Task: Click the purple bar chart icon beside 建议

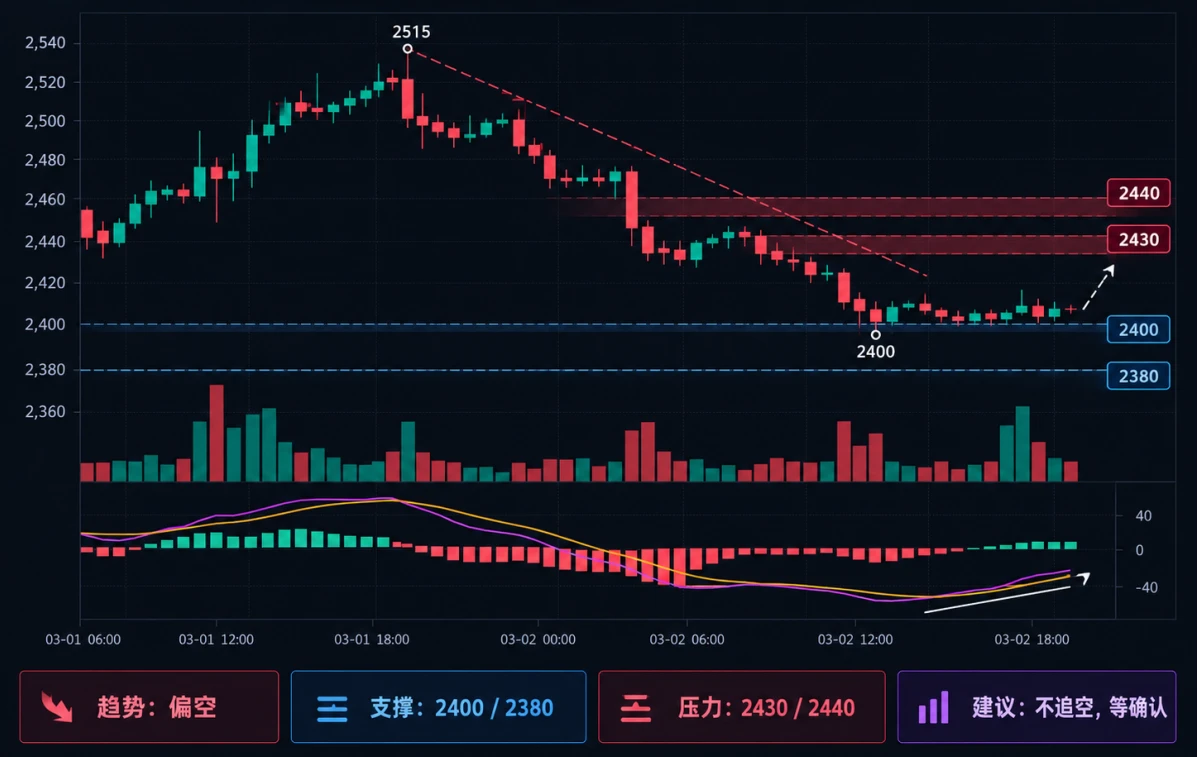Action: pos(933,707)
